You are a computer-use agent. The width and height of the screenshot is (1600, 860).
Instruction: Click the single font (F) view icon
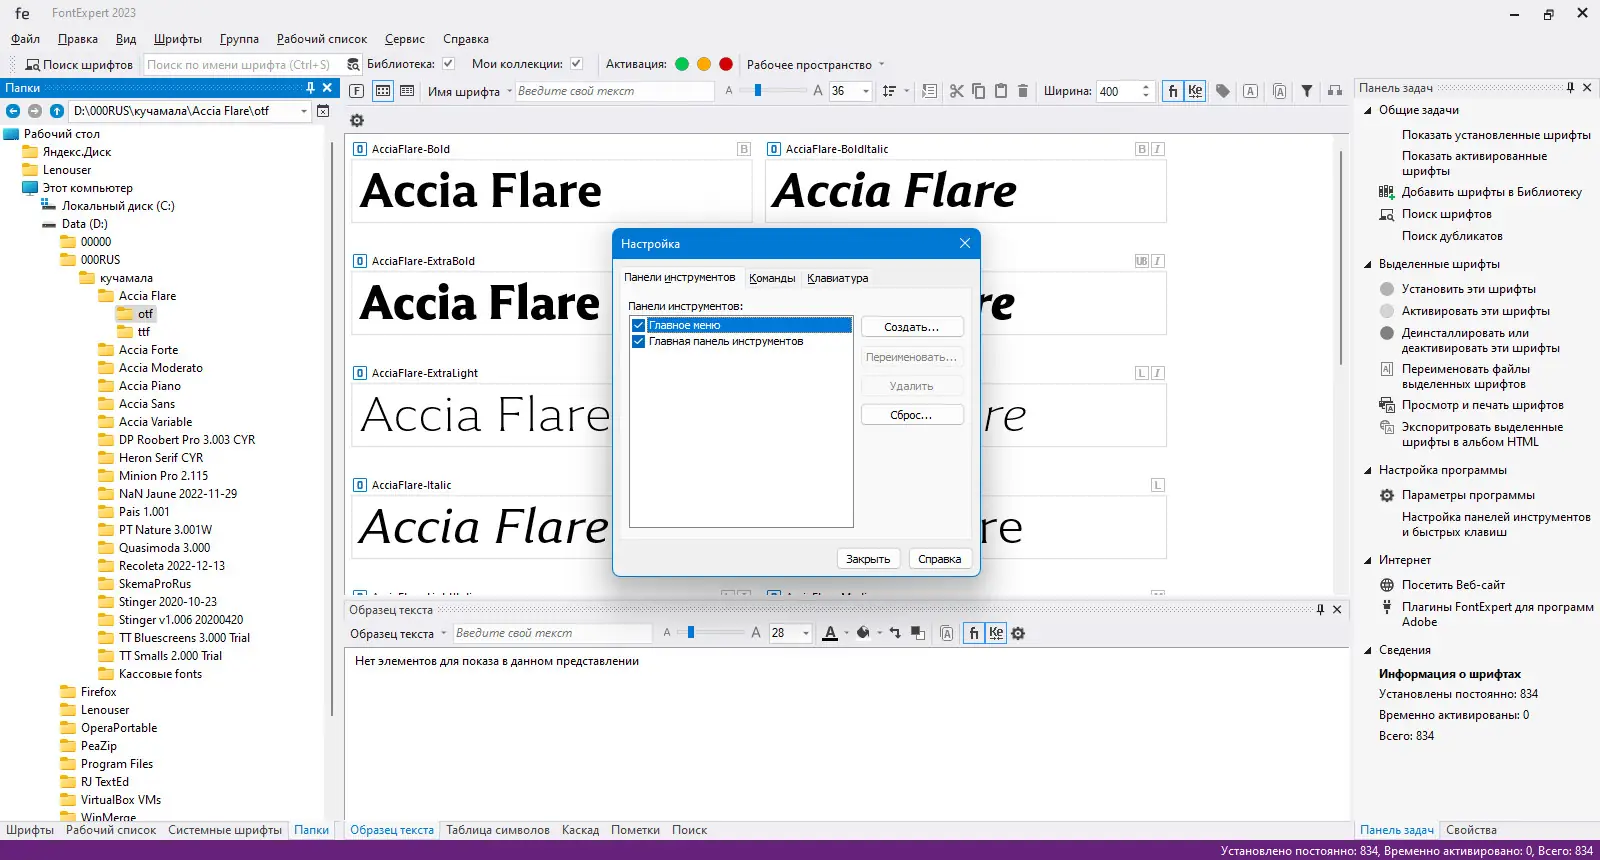pos(357,91)
